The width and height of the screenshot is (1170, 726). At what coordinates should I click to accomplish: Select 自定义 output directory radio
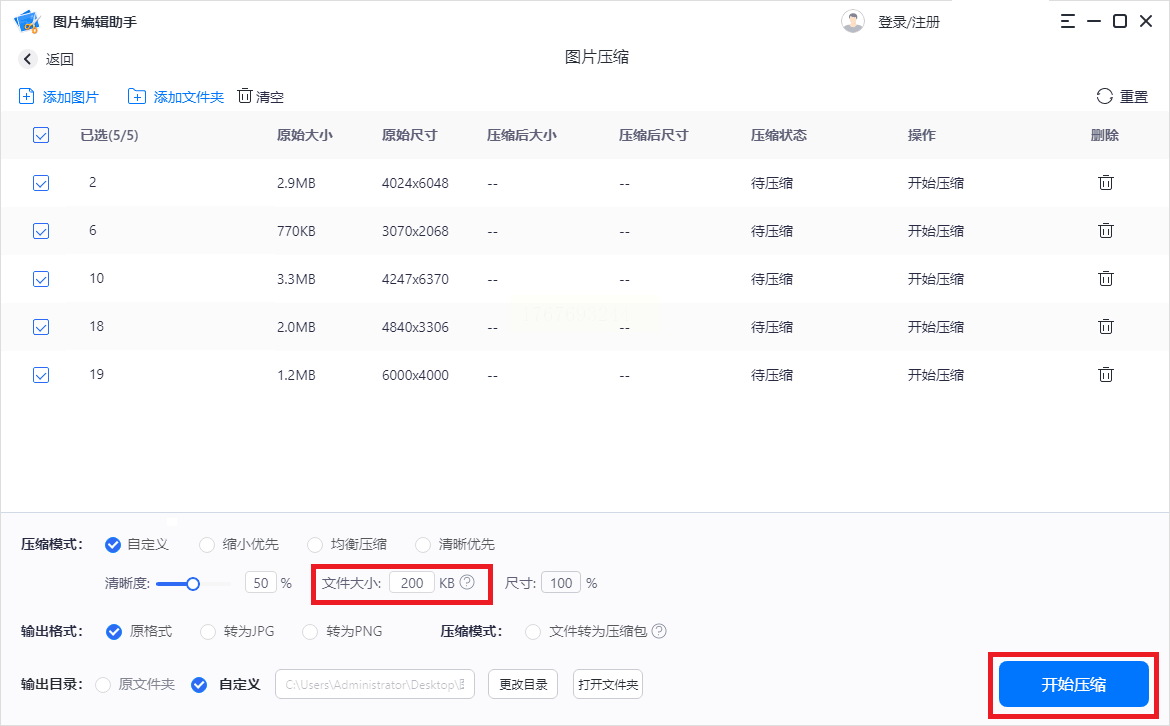(x=198, y=684)
